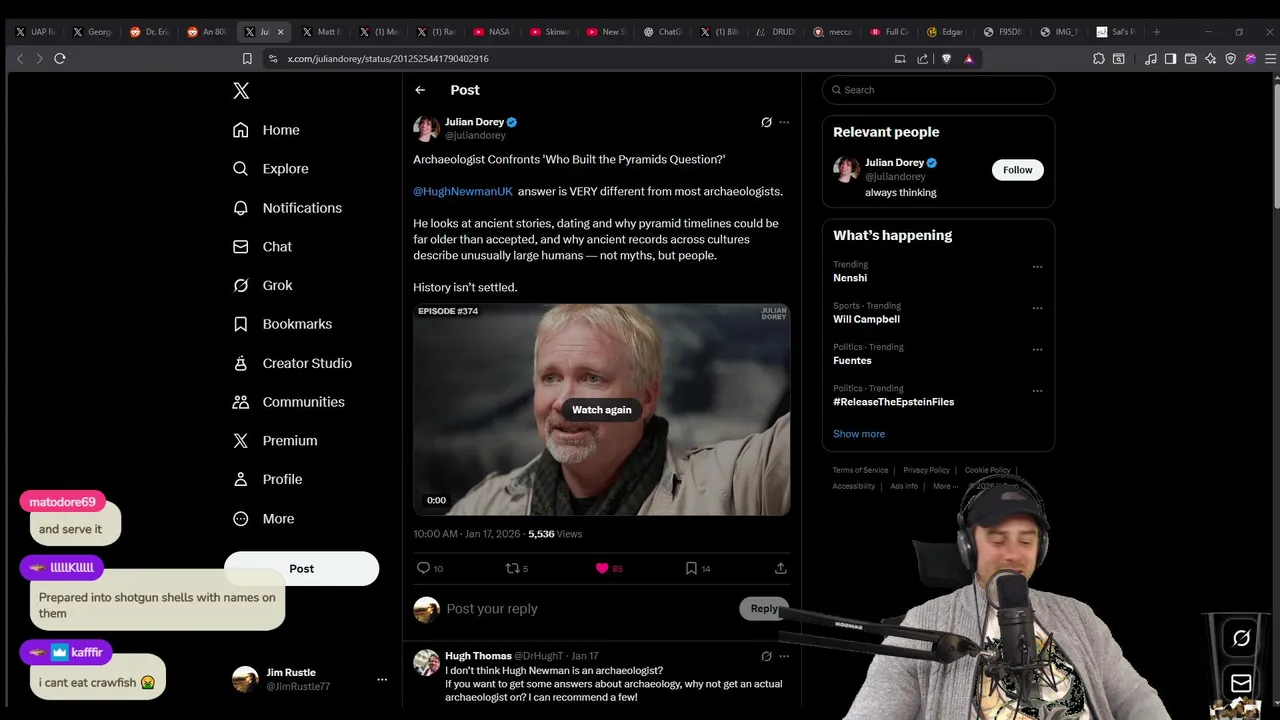Open #ReleaseTheEpsteinFiles trend
The height and width of the screenshot is (720, 1280).
coord(893,402)
